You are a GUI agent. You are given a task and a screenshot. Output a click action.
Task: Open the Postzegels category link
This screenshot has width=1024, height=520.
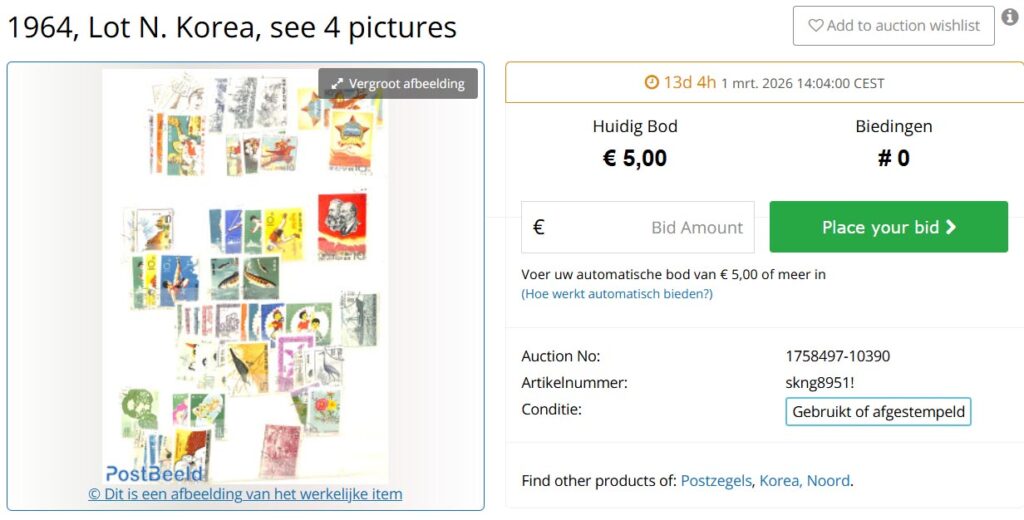pos(715,481)
